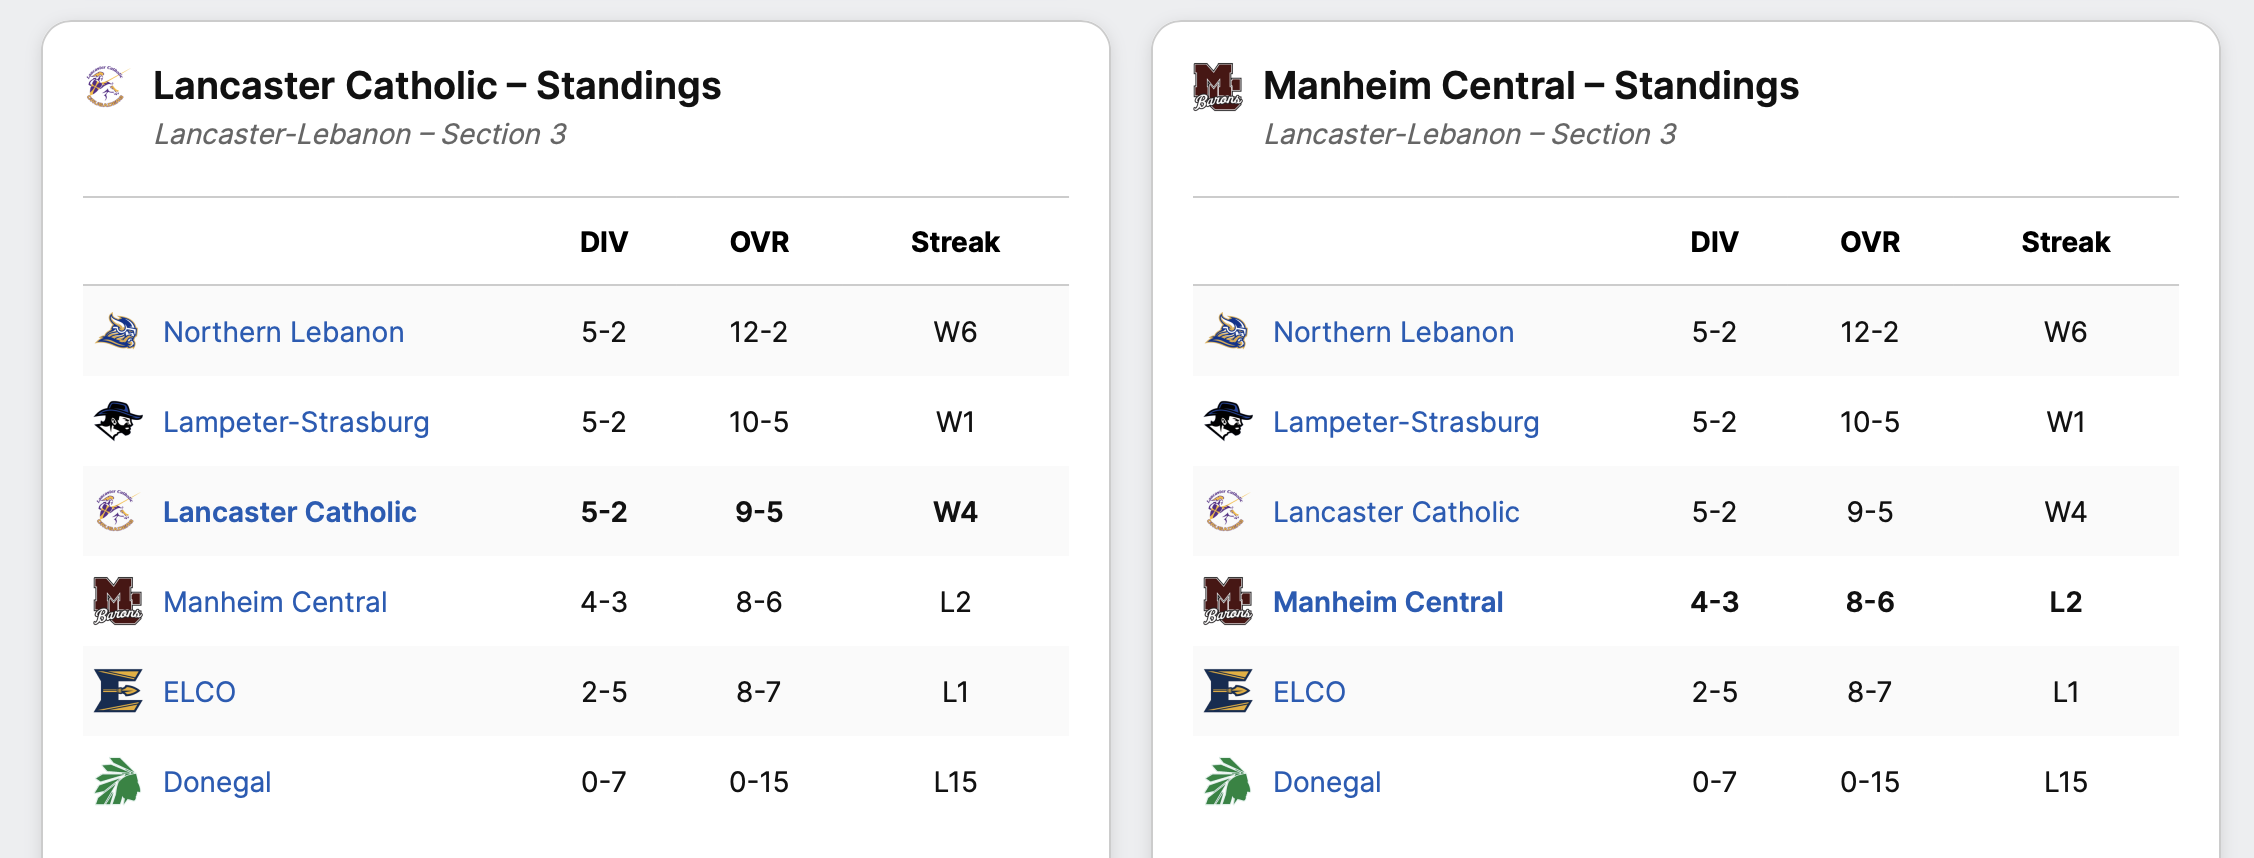
Task: Open ELCO team link in right standings
Action: (1309, 692)
